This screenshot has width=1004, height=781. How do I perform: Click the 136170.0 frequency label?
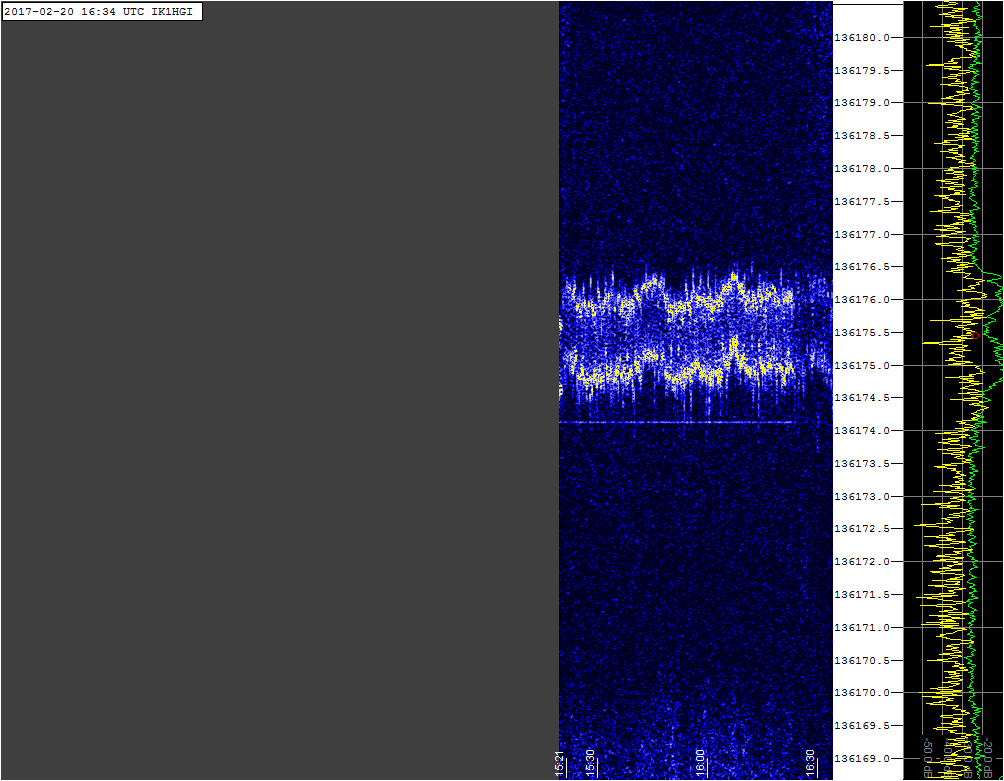click(x=862, y=693)
